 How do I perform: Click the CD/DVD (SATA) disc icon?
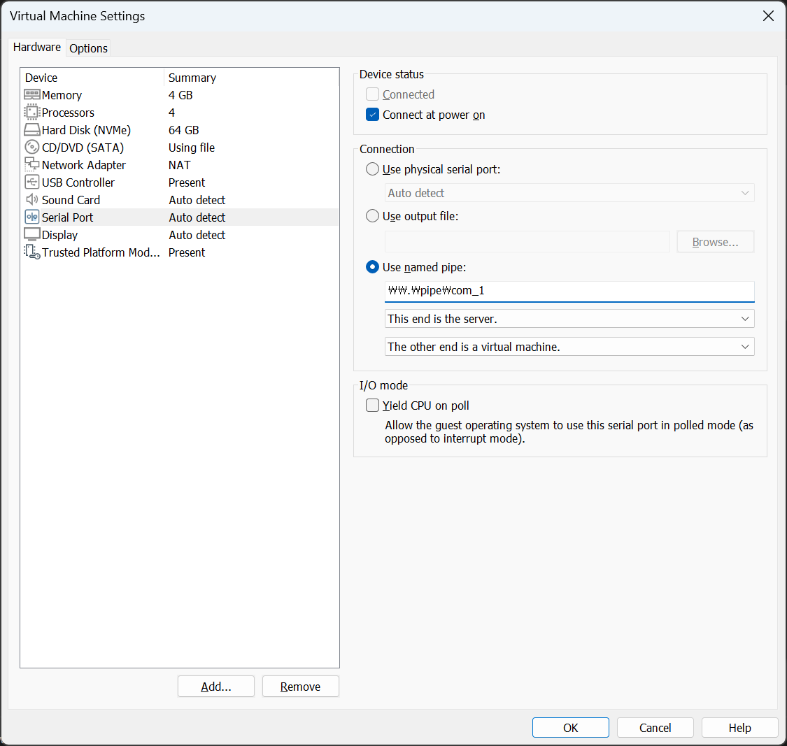[x=32, y=148]
